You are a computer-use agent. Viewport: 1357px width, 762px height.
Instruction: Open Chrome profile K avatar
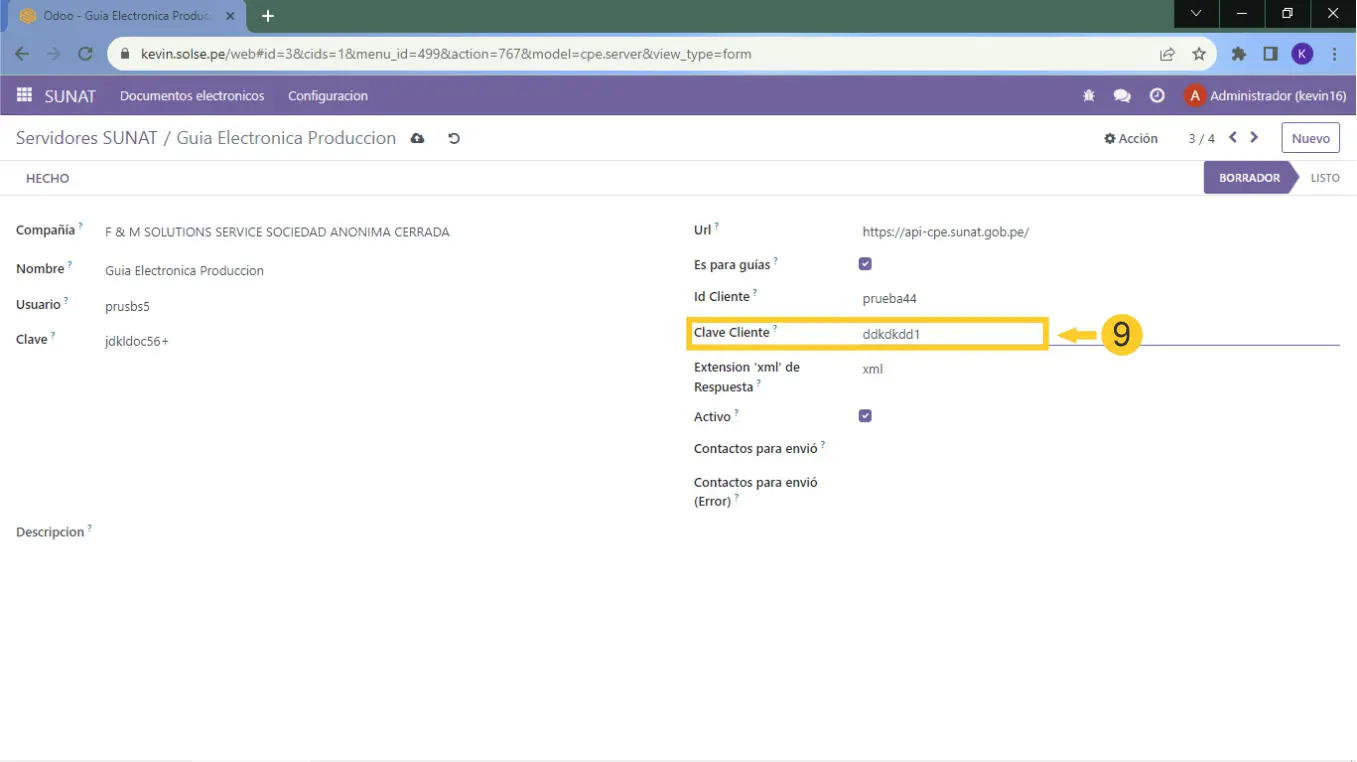click(1302, 54)
